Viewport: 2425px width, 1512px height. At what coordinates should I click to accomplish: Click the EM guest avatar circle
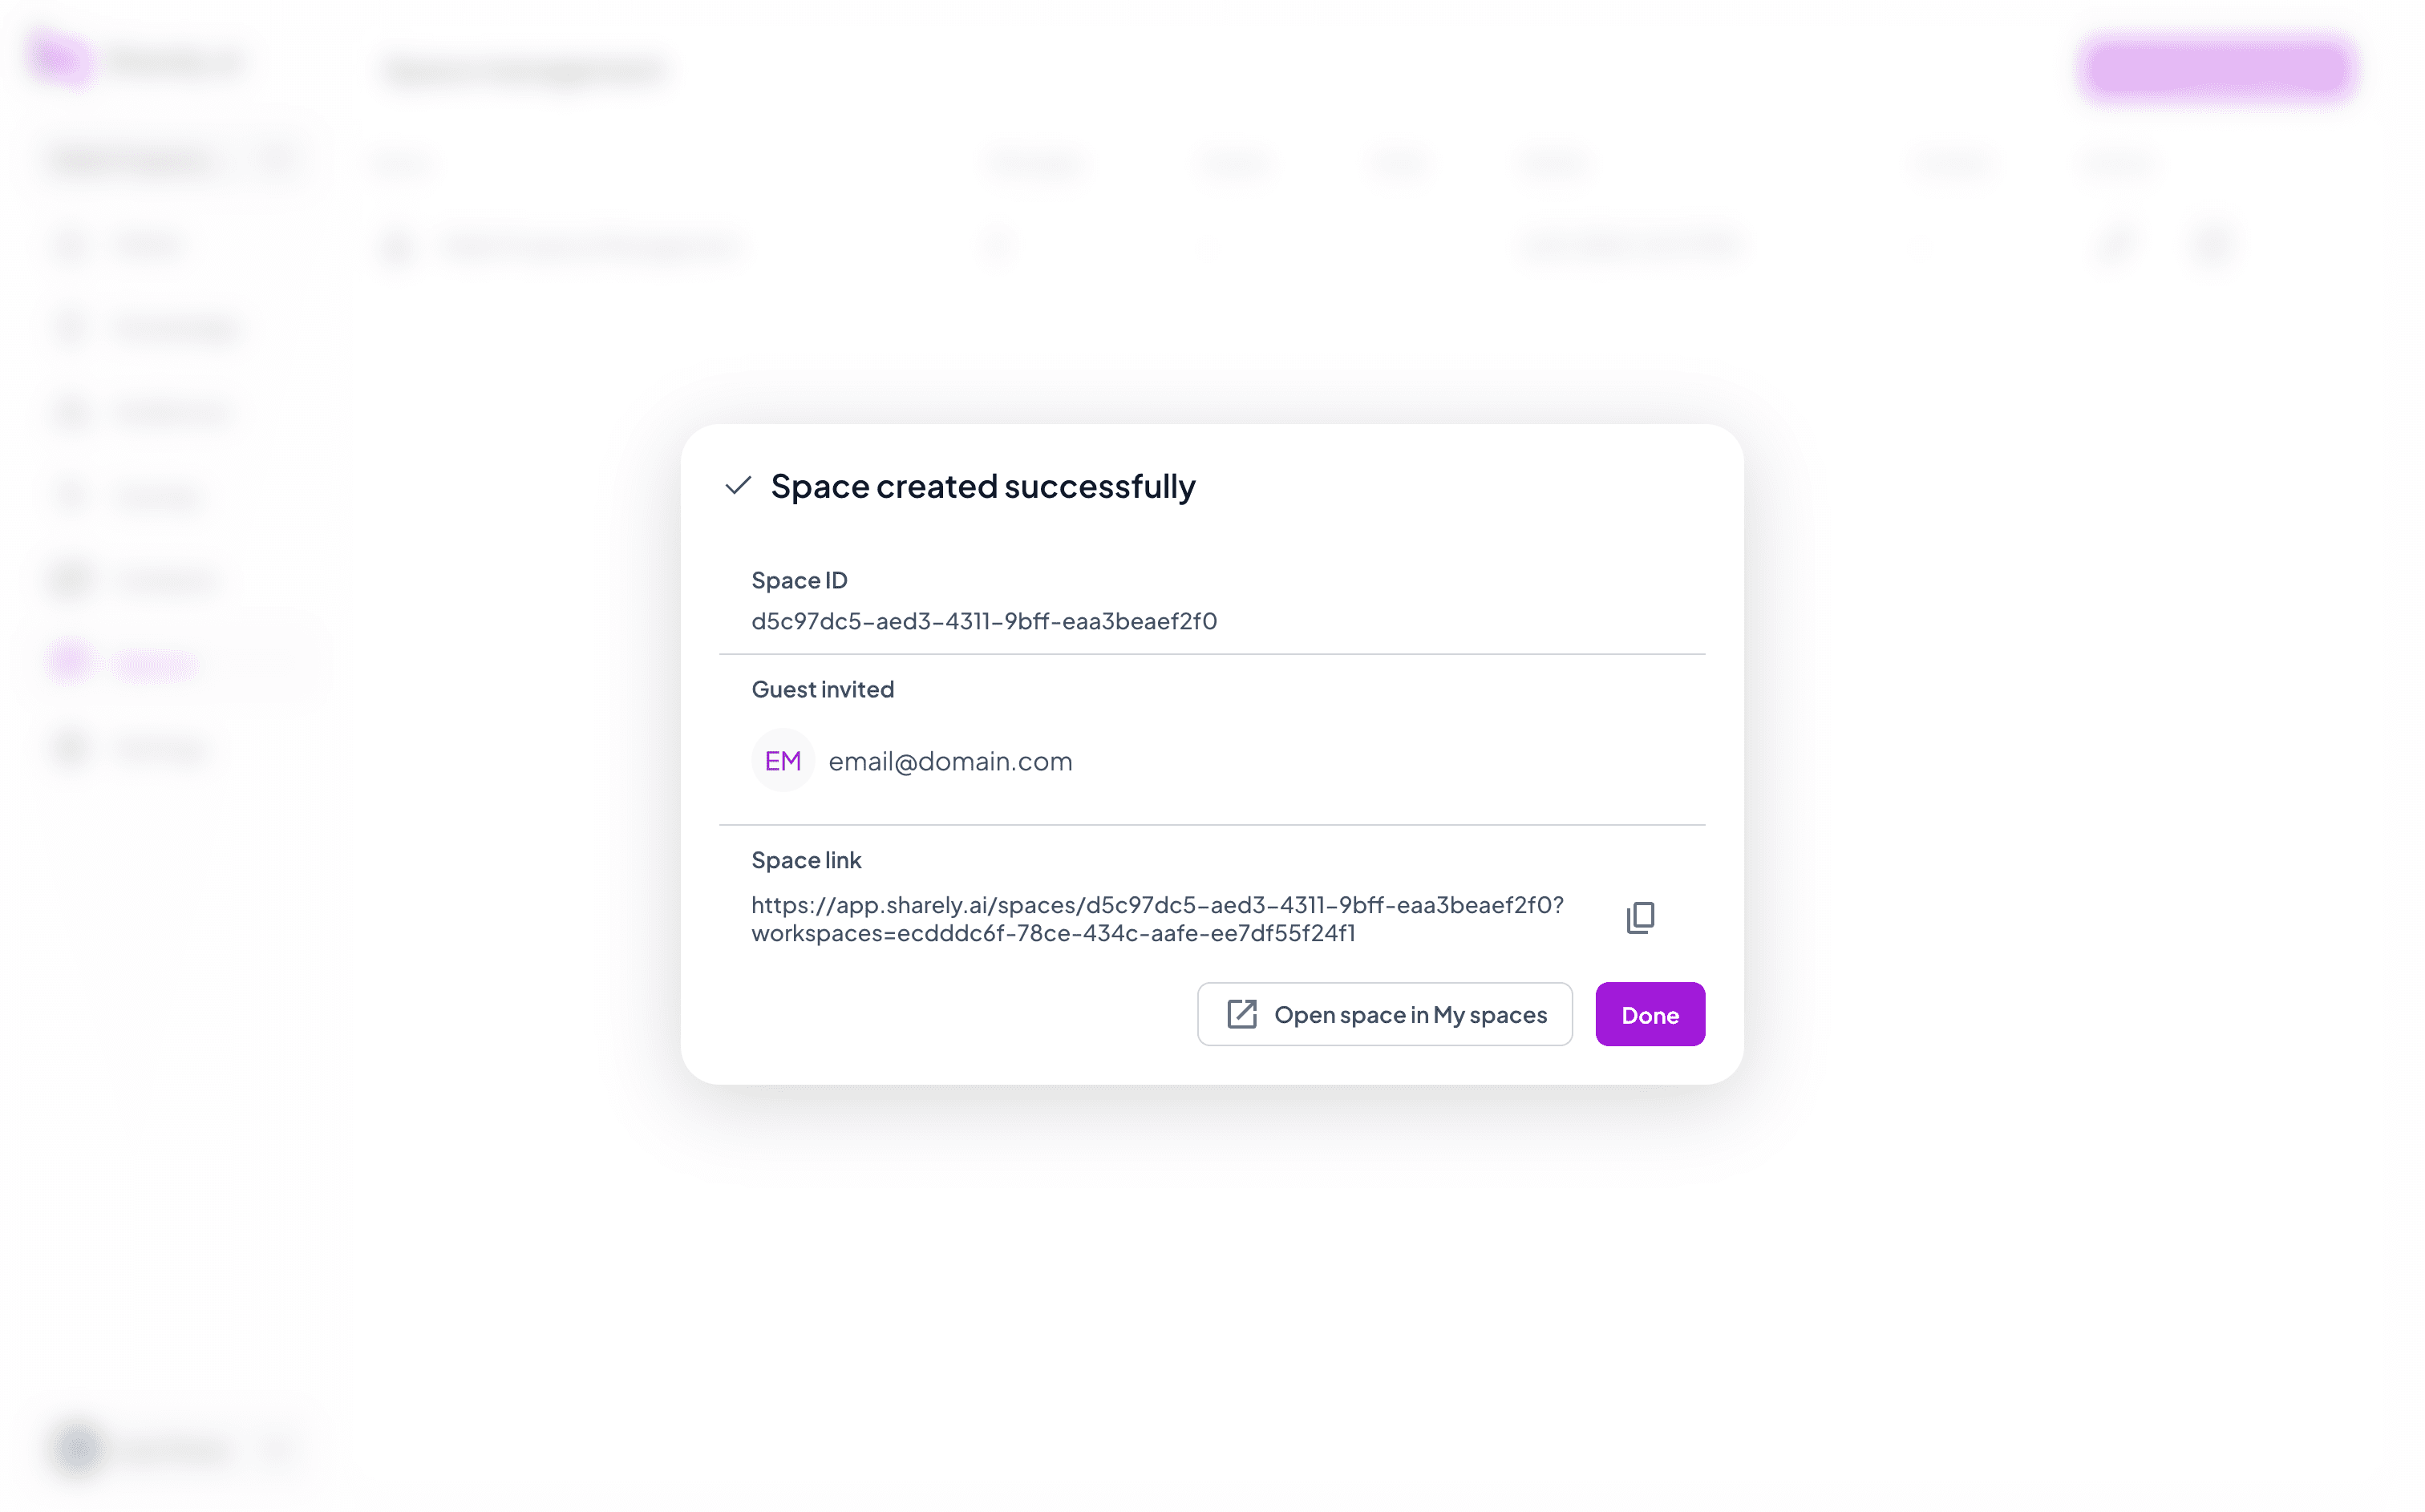click(782, 761)
